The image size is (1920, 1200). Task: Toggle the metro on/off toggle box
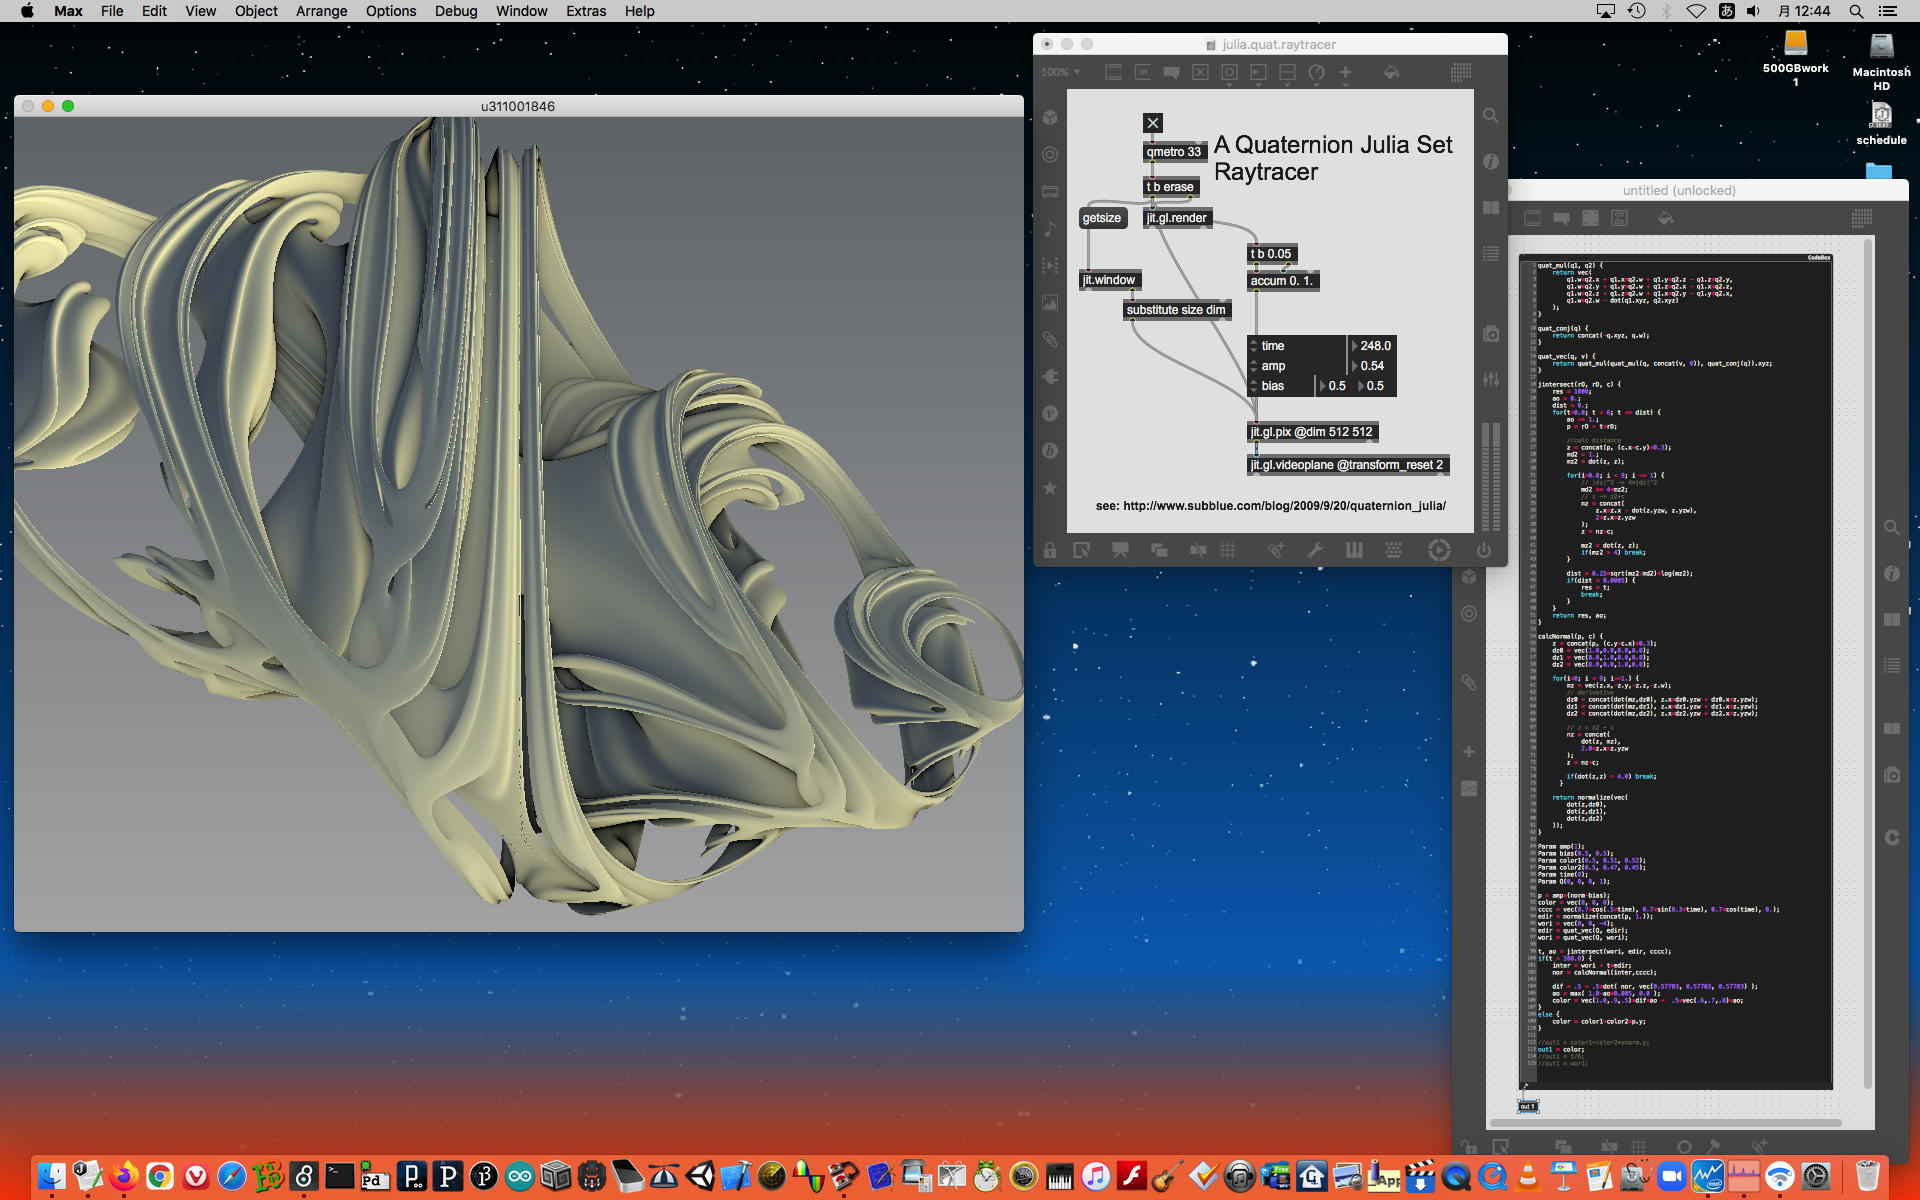pos(1152,123)
